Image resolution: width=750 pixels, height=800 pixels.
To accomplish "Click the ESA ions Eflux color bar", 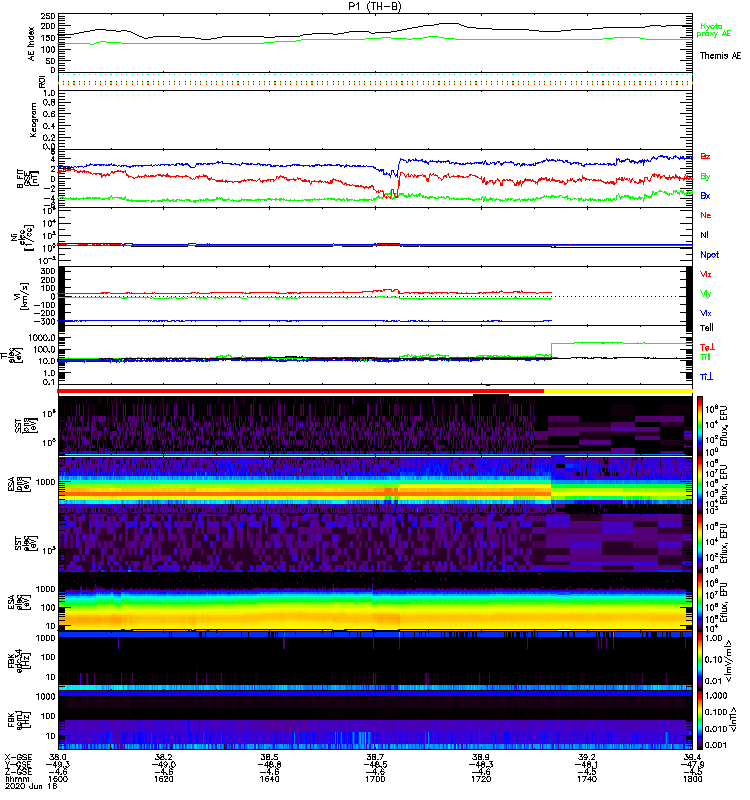I will click(x=700, y=484).
